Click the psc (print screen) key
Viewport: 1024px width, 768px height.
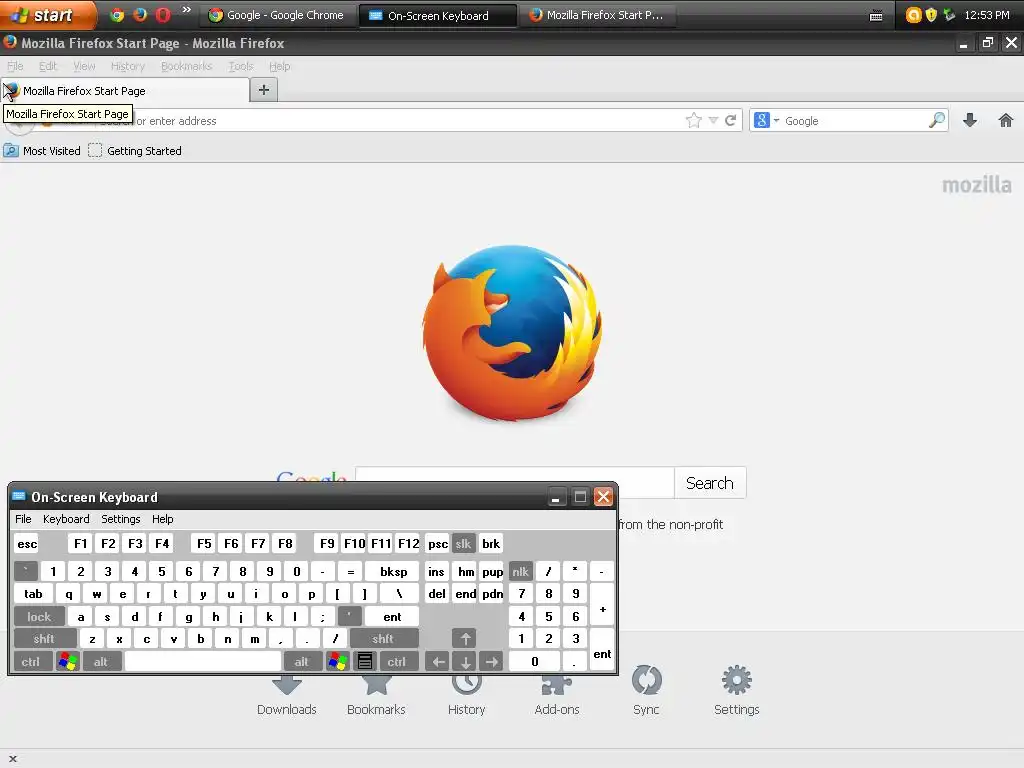click(x=438, y=543)
